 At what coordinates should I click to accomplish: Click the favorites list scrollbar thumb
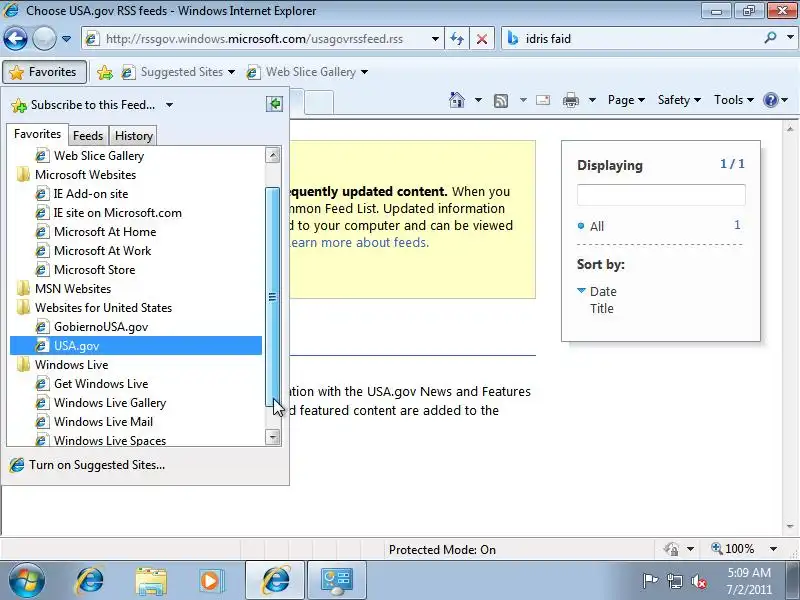(273, 297)
